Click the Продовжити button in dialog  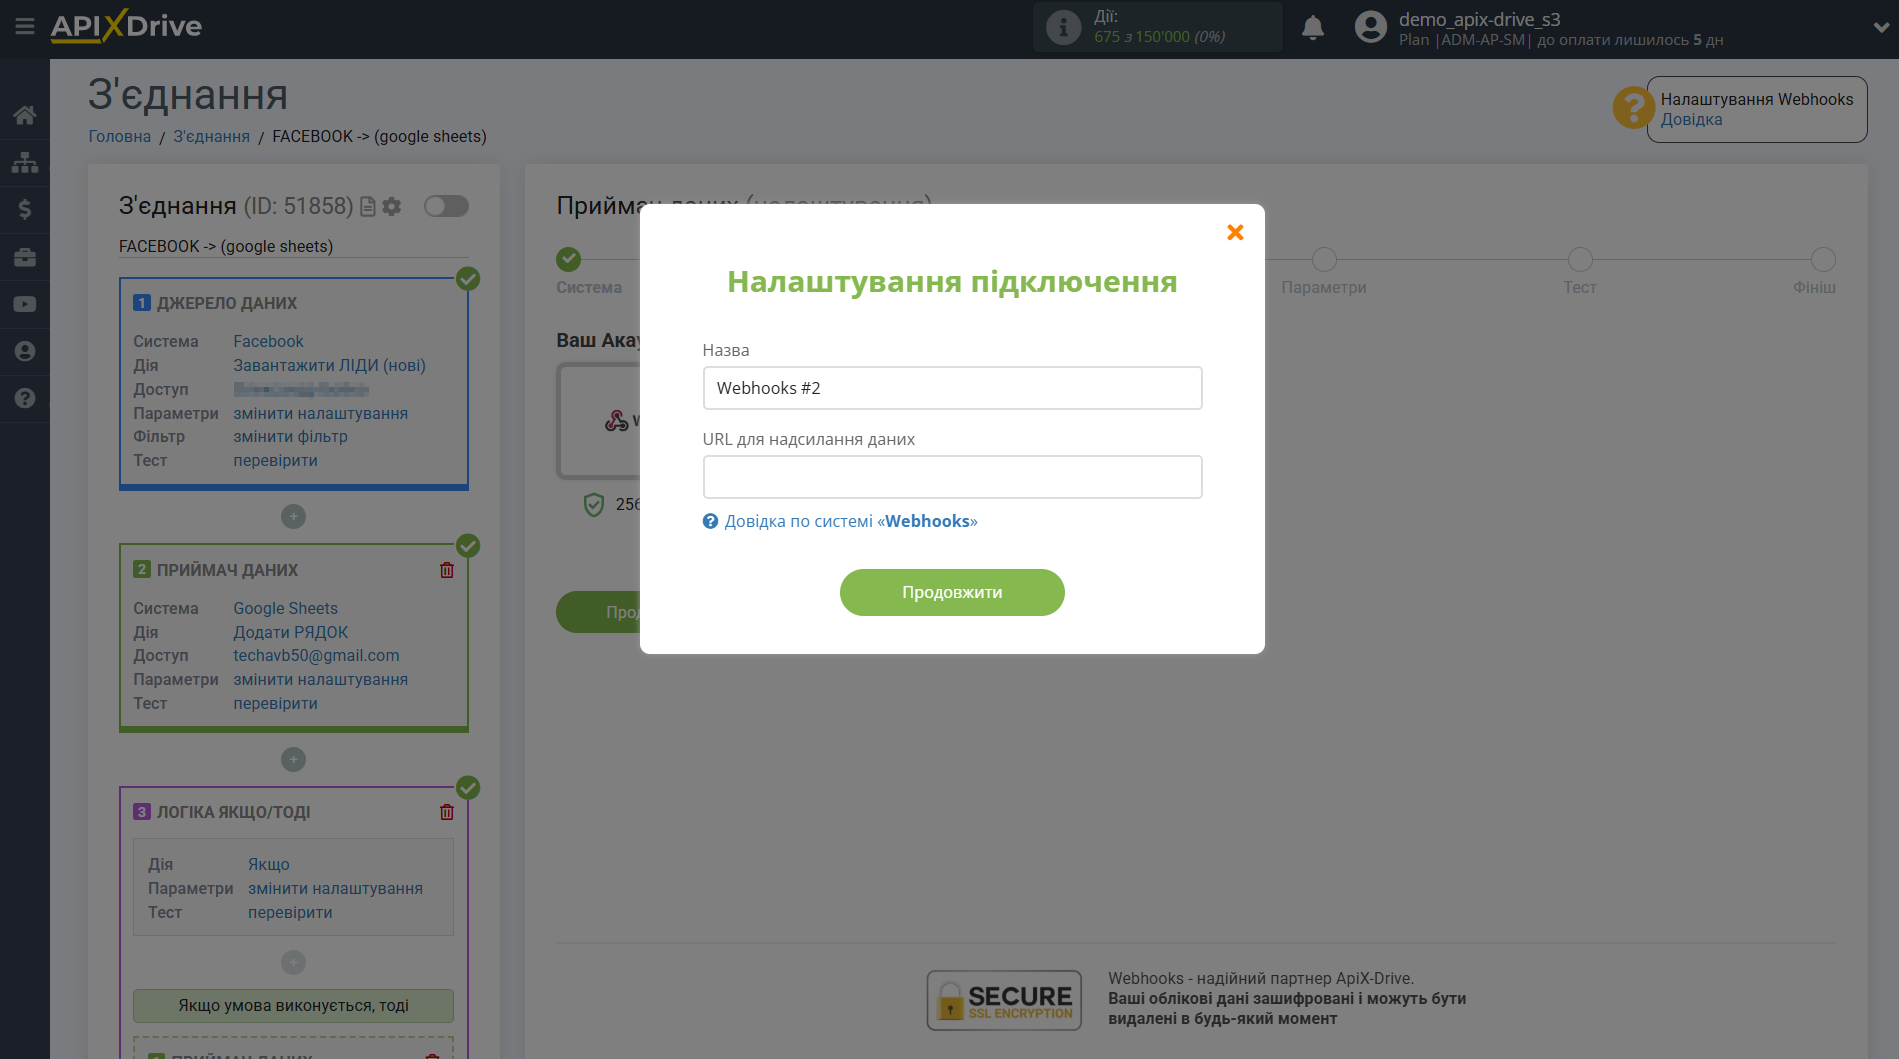coord(952,592)
